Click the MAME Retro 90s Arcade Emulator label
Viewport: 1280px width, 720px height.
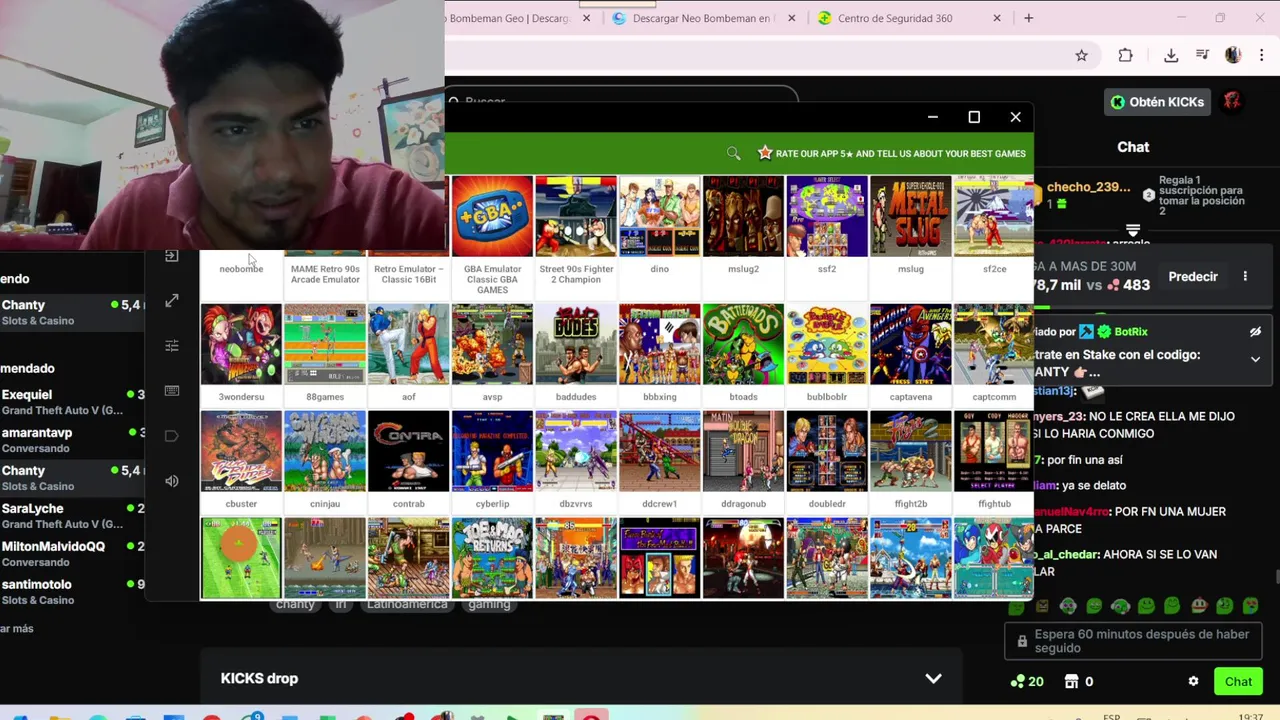(325, 274)
